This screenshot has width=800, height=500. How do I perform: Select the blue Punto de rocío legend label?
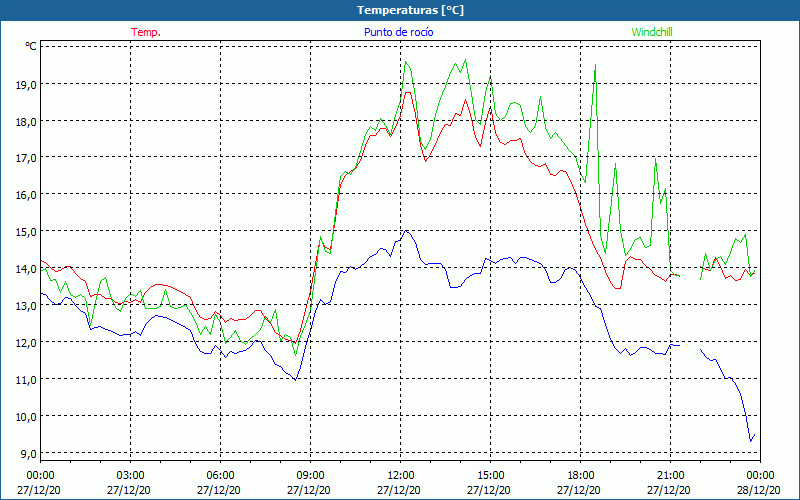tap(398, 32)
